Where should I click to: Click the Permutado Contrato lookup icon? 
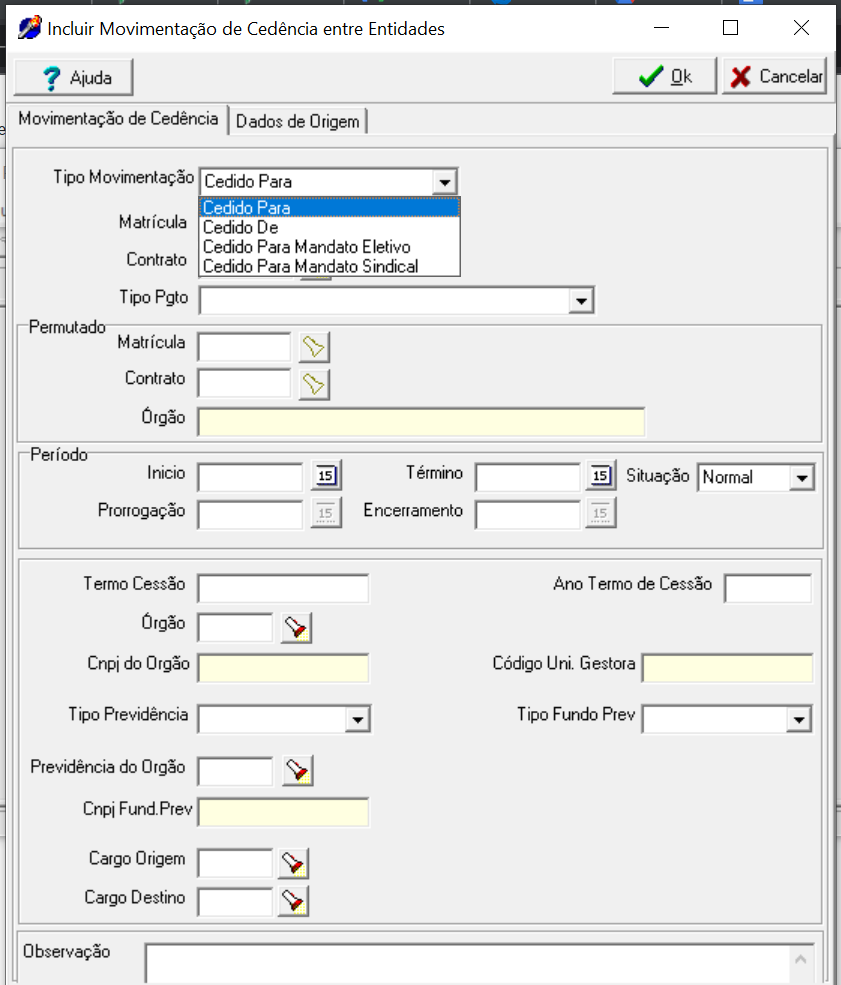(315, 383)
